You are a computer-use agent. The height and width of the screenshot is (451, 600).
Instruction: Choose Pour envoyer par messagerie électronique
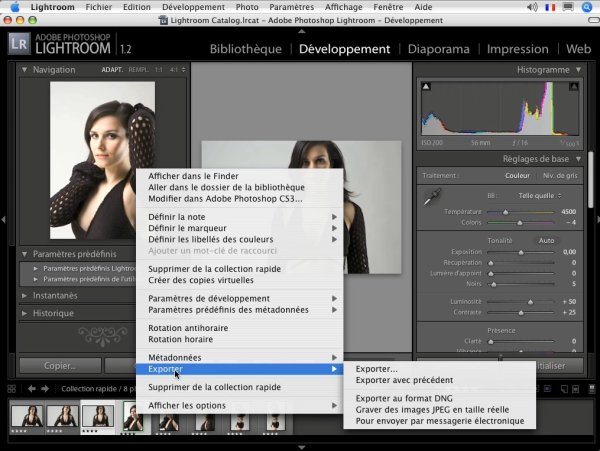point(440,421)
